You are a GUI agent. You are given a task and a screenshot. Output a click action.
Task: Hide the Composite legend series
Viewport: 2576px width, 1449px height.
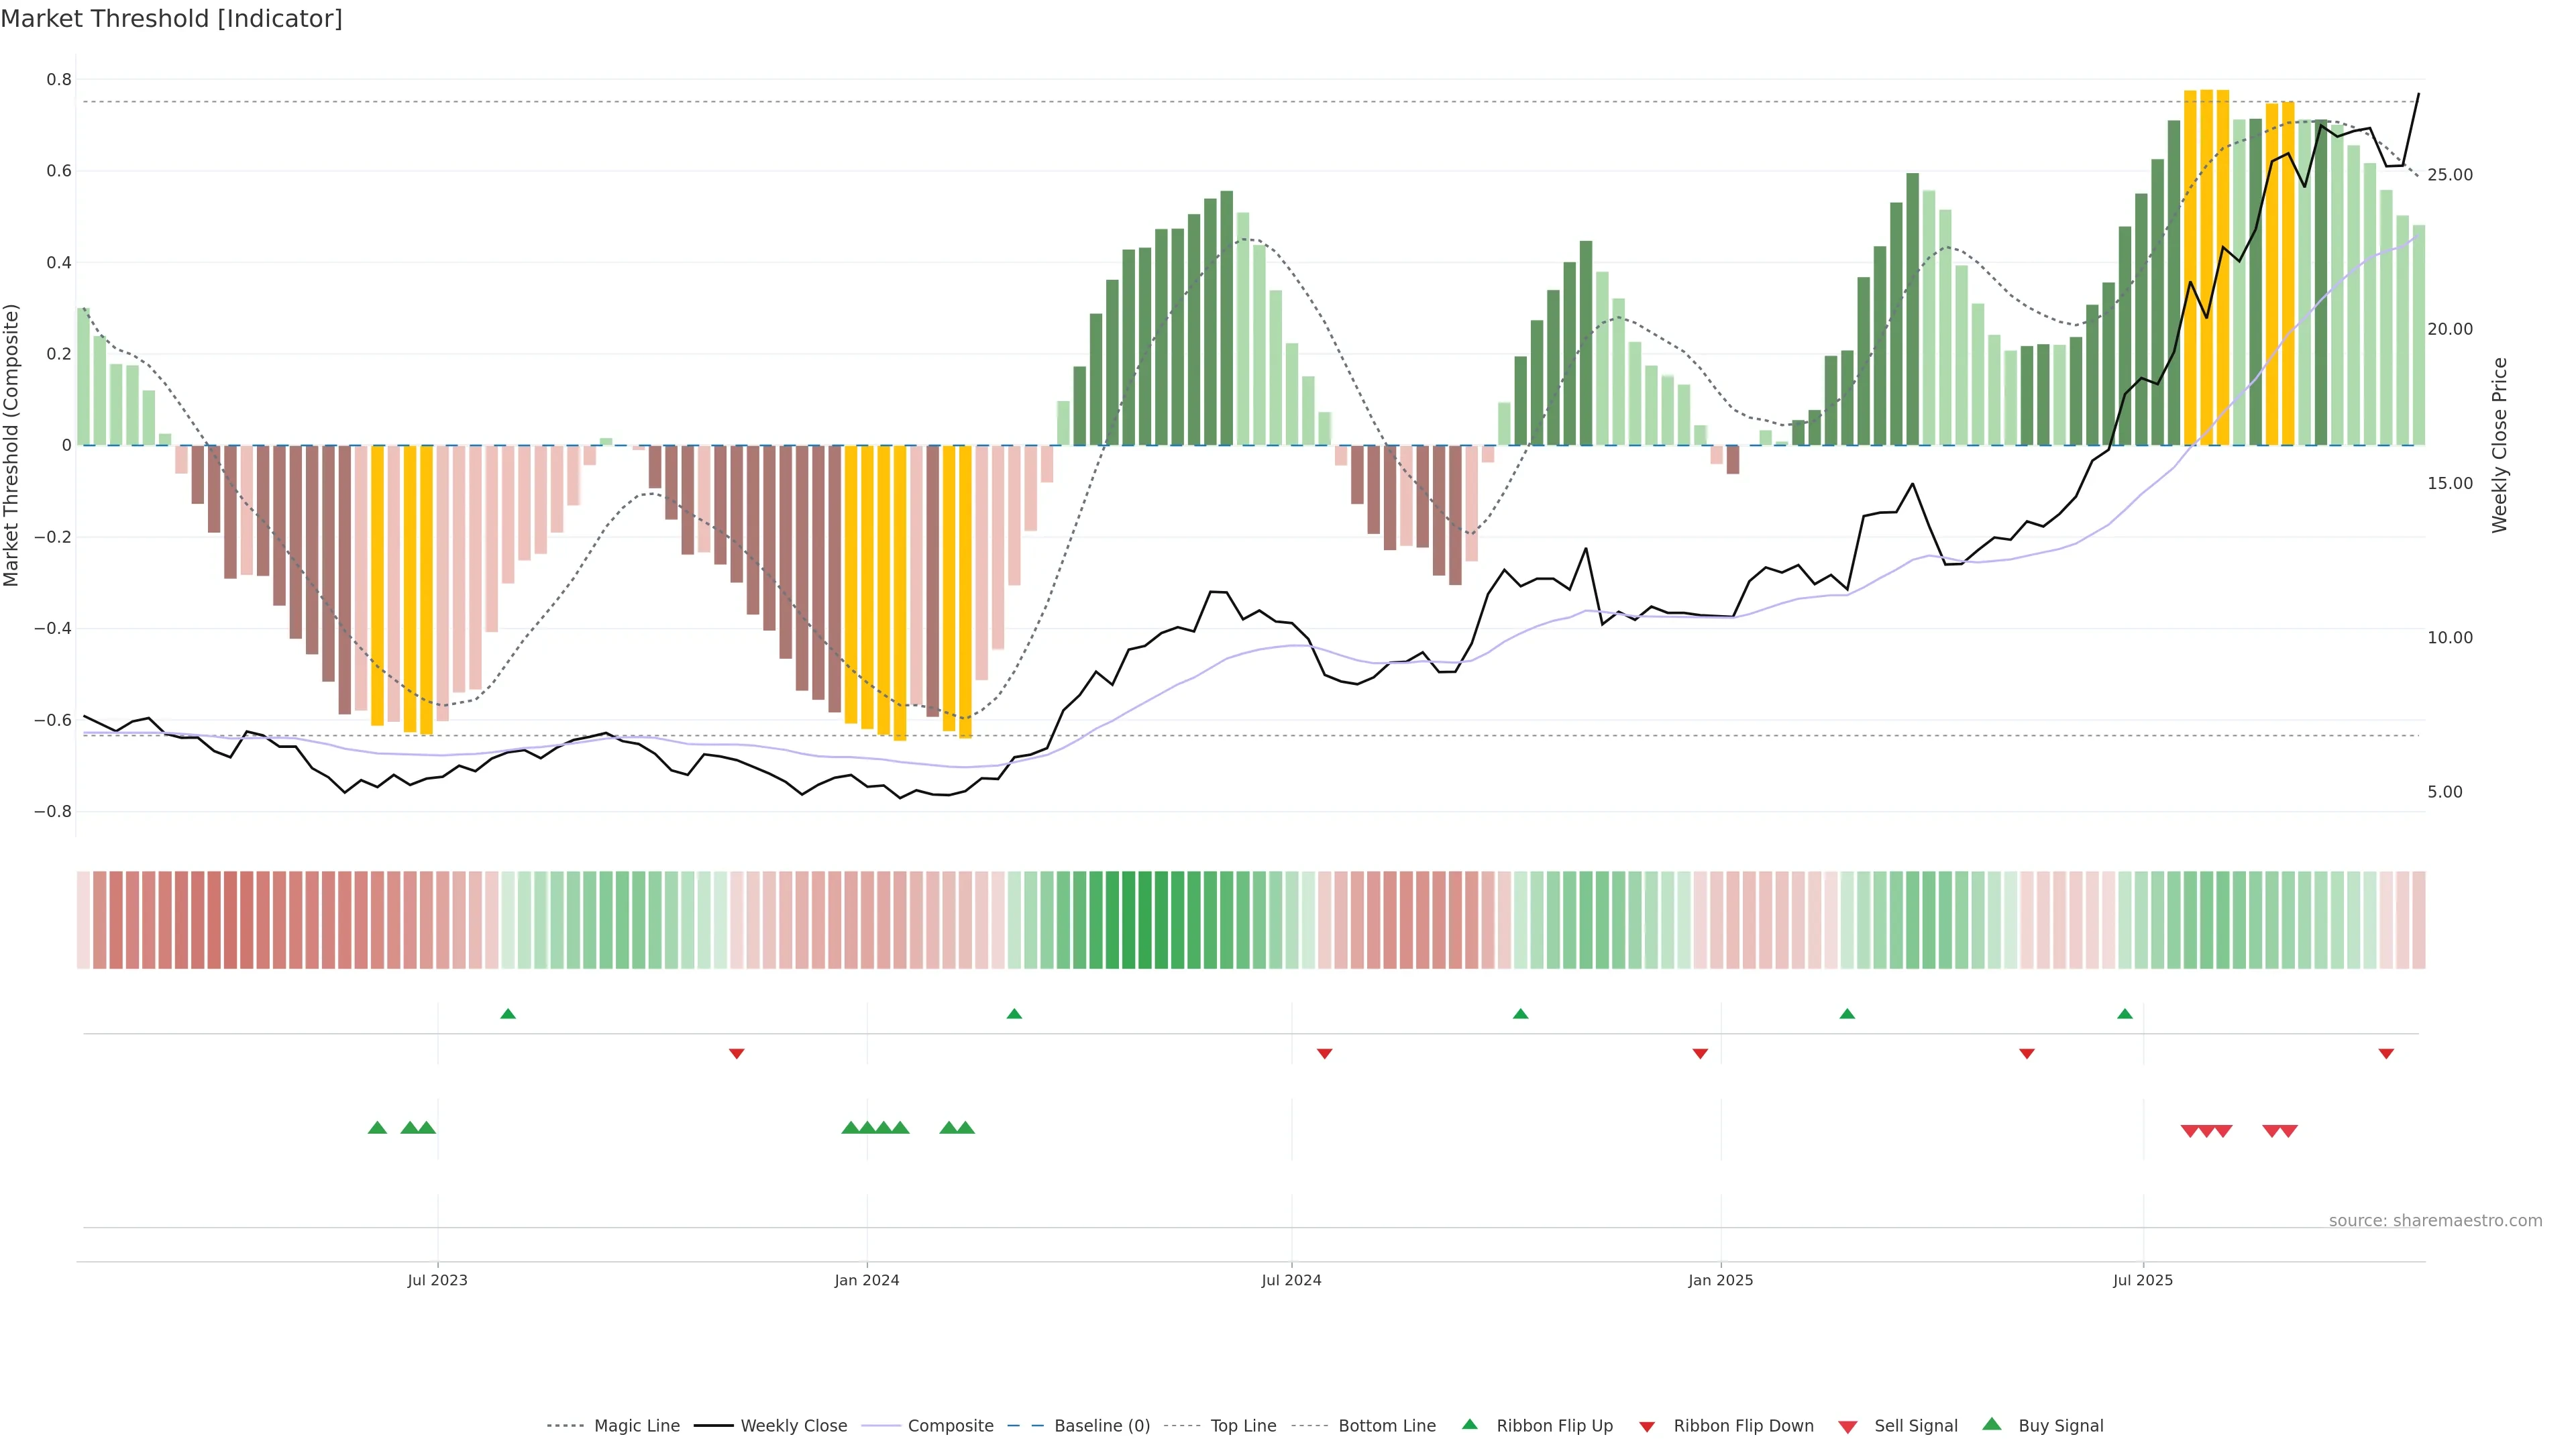coord(950,1425)
